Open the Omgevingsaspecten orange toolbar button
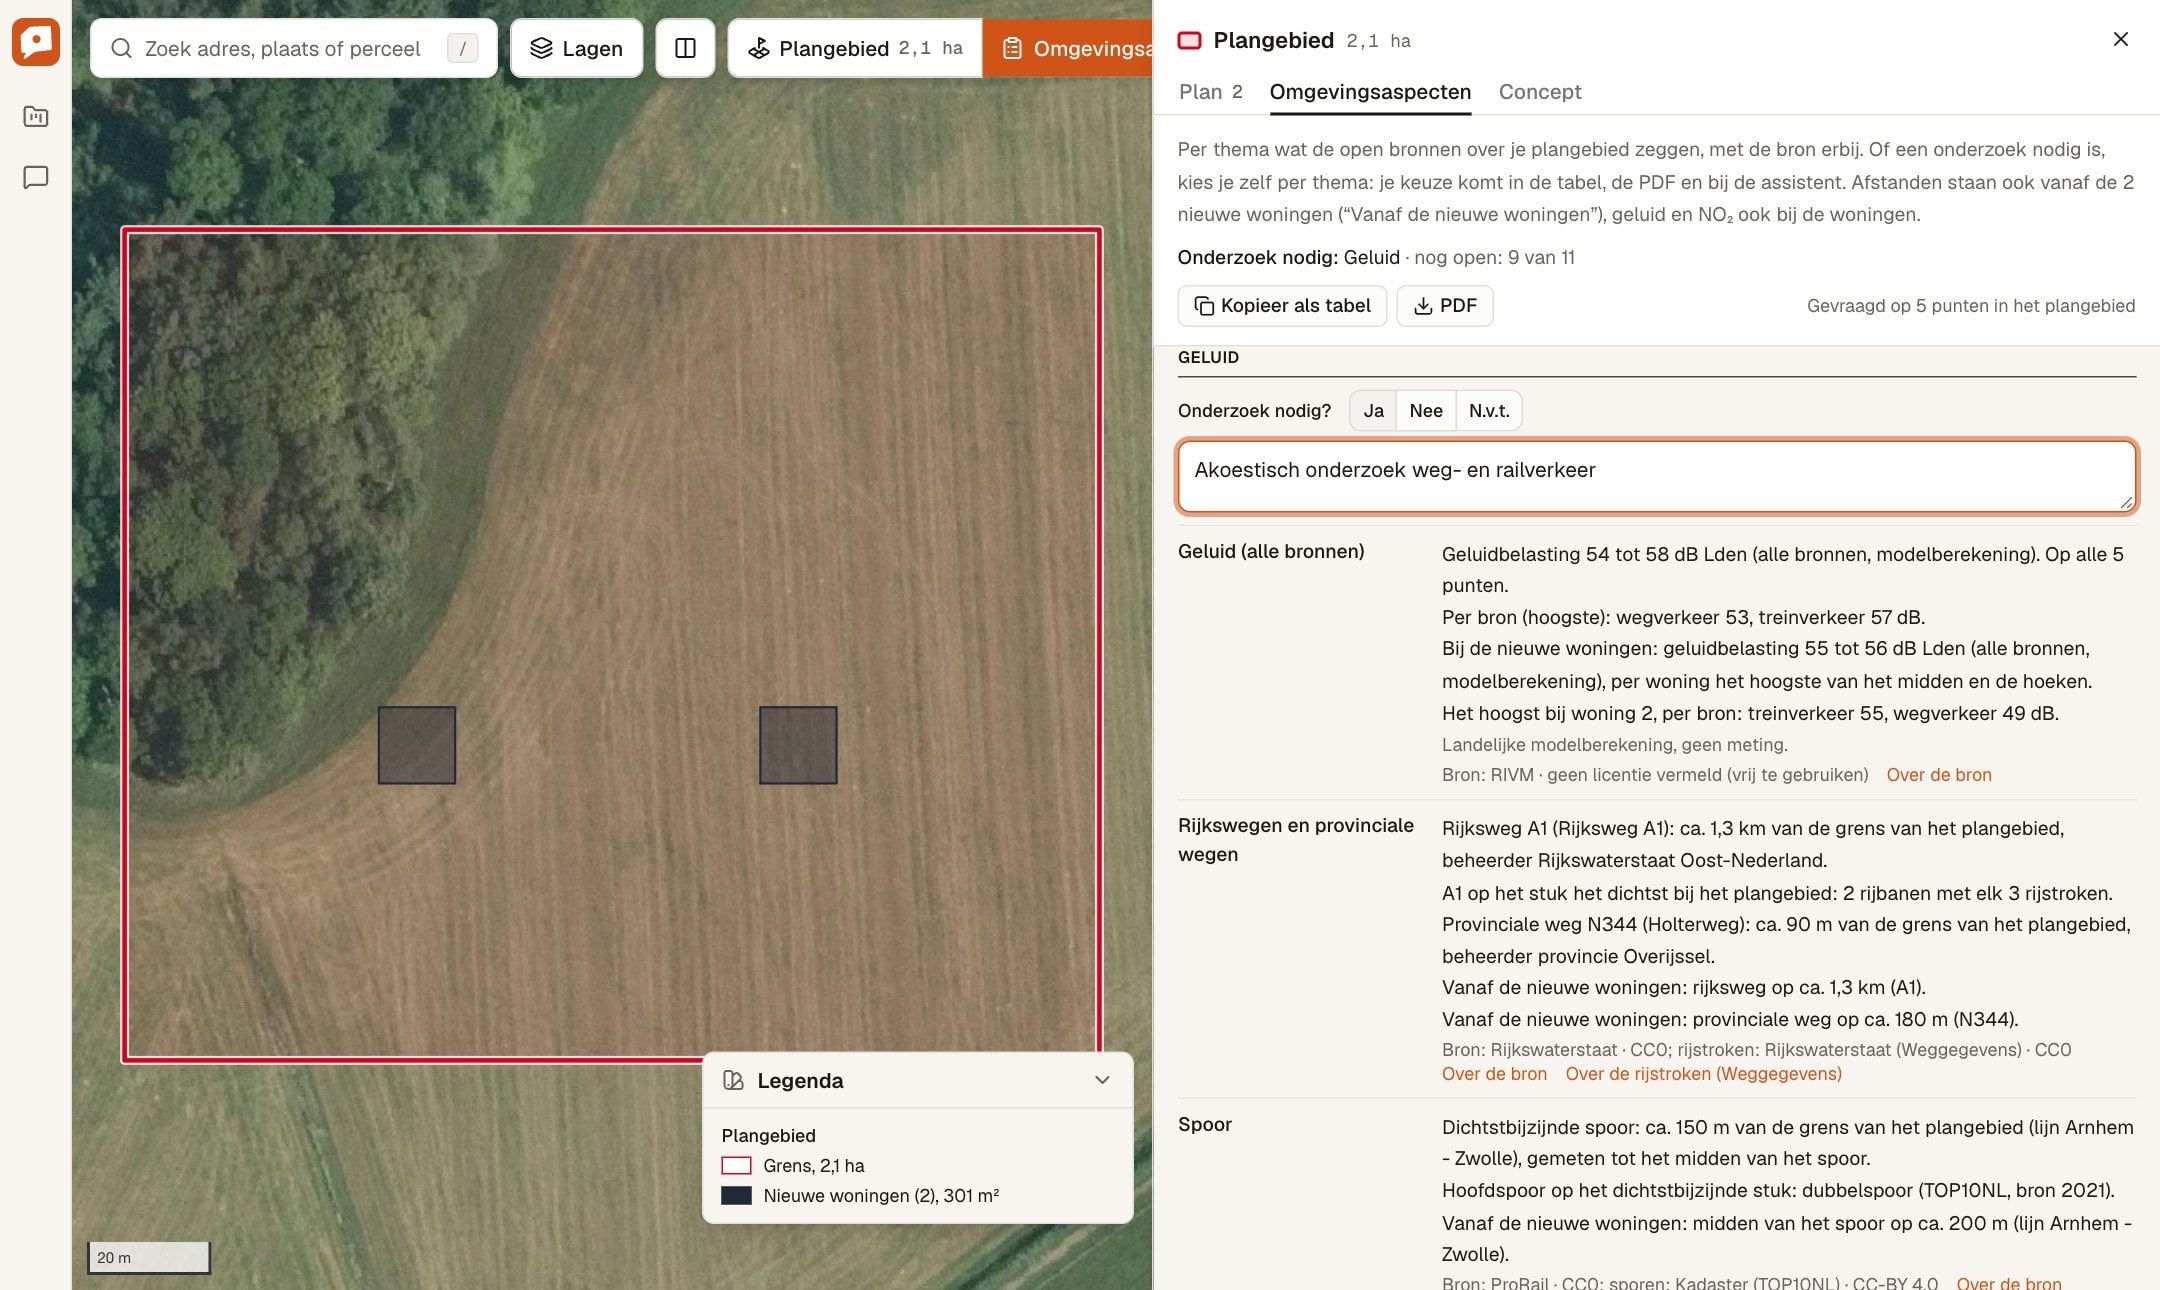 pos(1068,48)
